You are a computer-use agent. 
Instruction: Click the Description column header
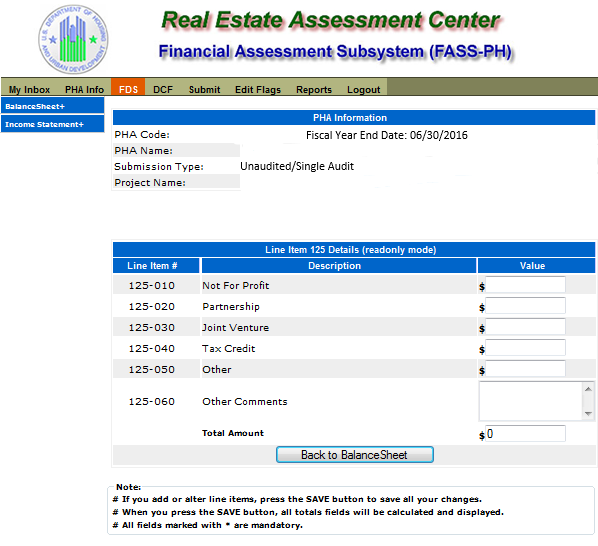click(x=339, y=266)
